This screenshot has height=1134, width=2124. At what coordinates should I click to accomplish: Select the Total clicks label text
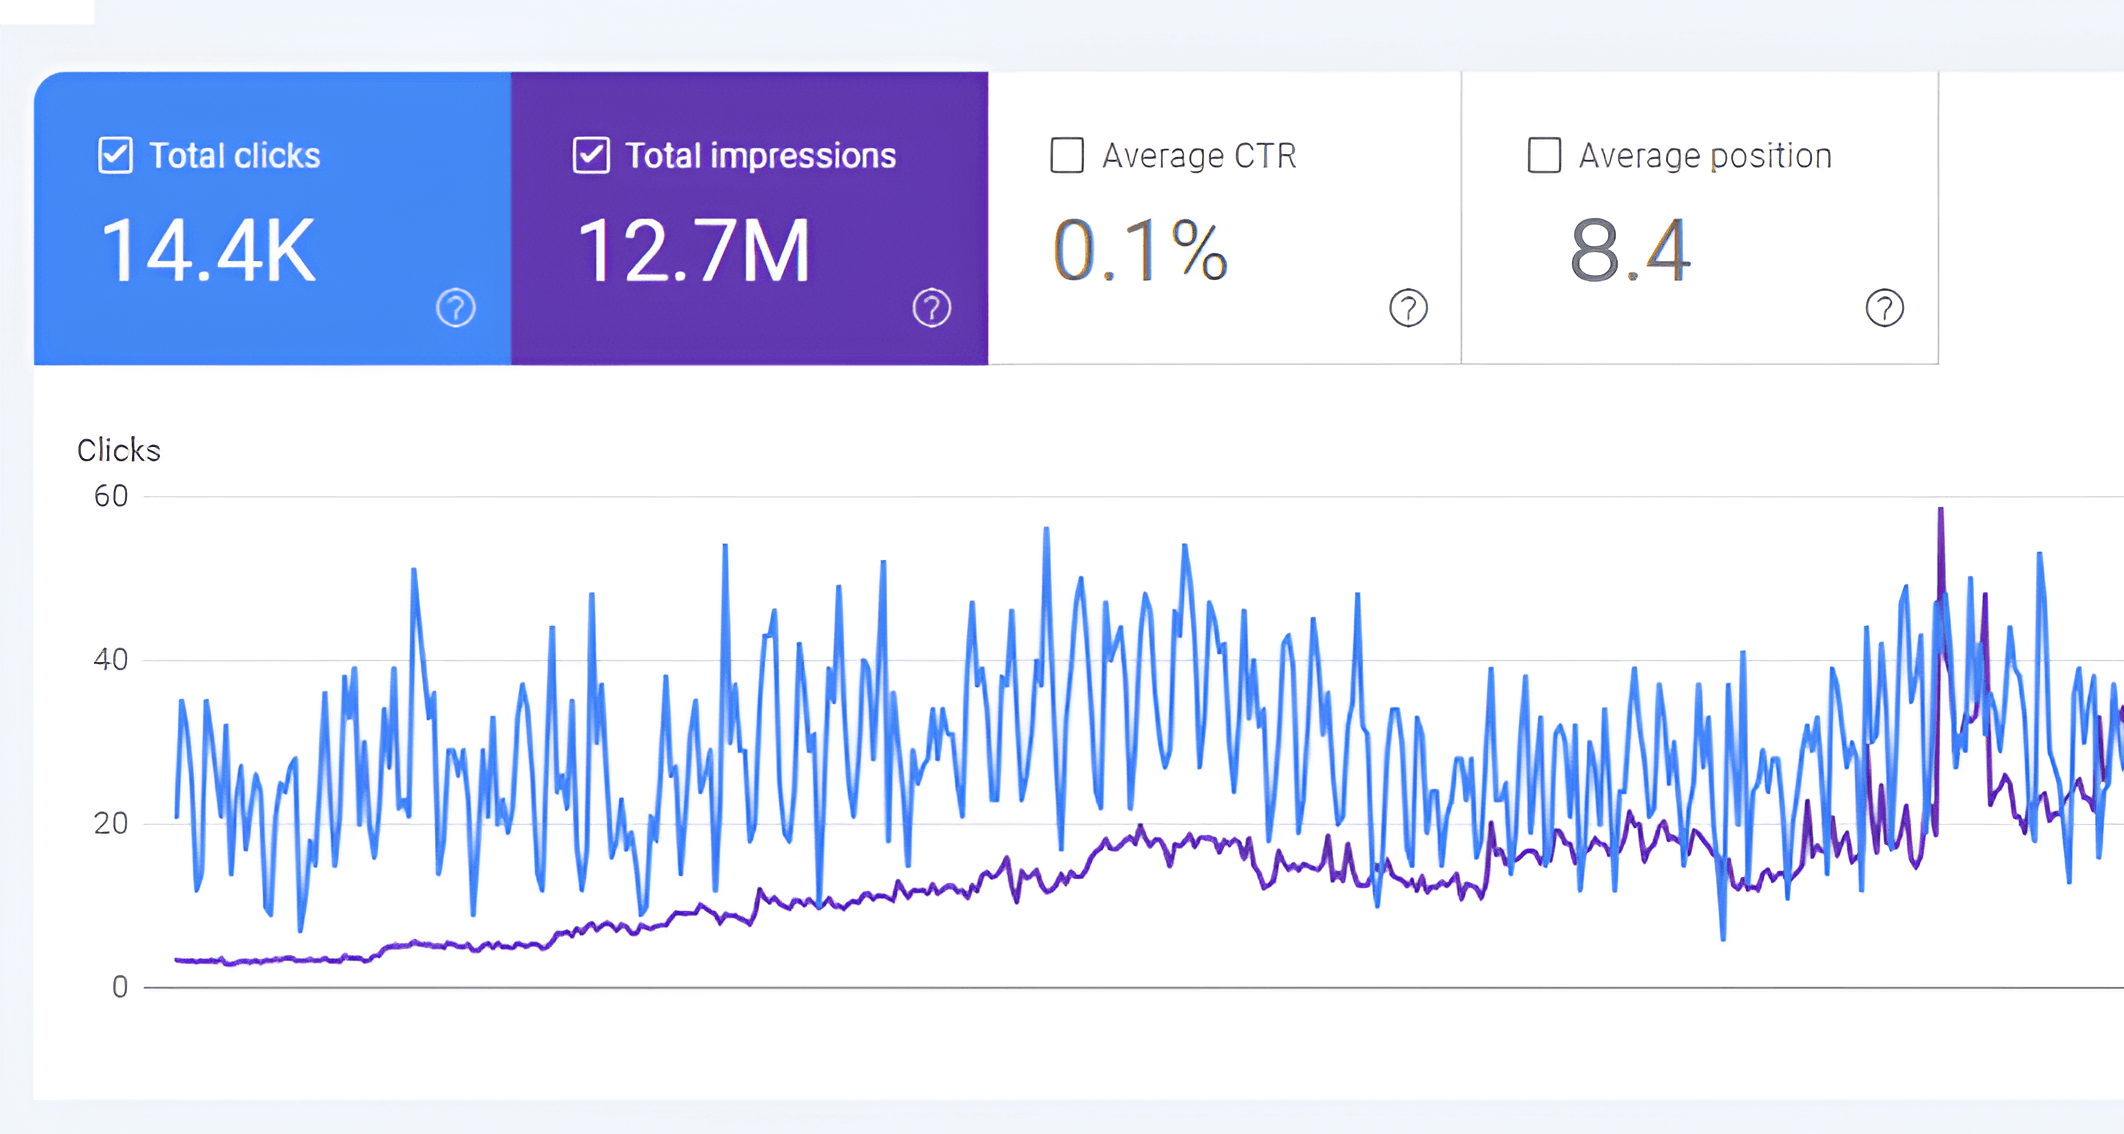point(234,156)
